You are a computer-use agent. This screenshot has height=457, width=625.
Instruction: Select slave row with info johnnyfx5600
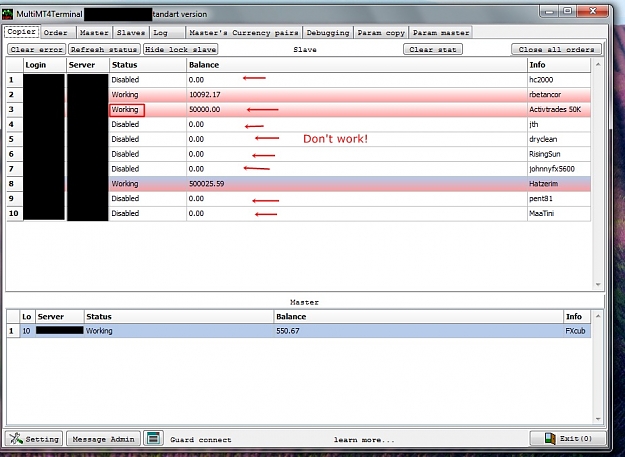[x=299, y=169]
